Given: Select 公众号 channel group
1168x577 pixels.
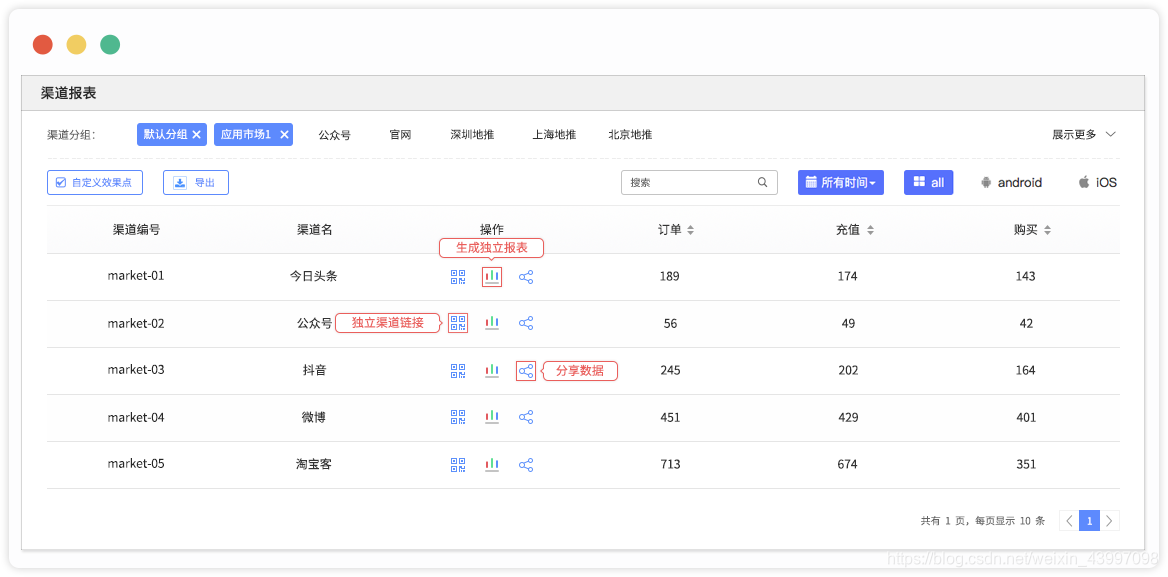Looking at the screenshot, I should point(334,135).
